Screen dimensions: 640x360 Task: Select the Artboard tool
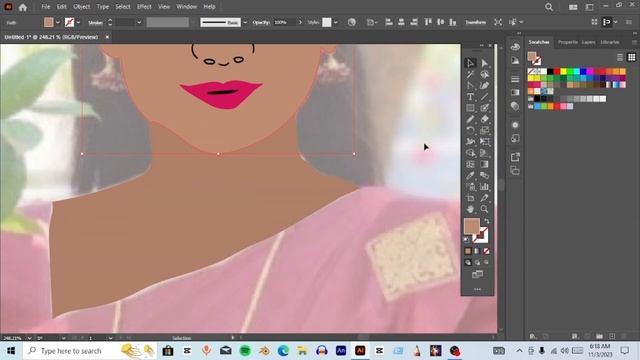(x=470, y=198)
